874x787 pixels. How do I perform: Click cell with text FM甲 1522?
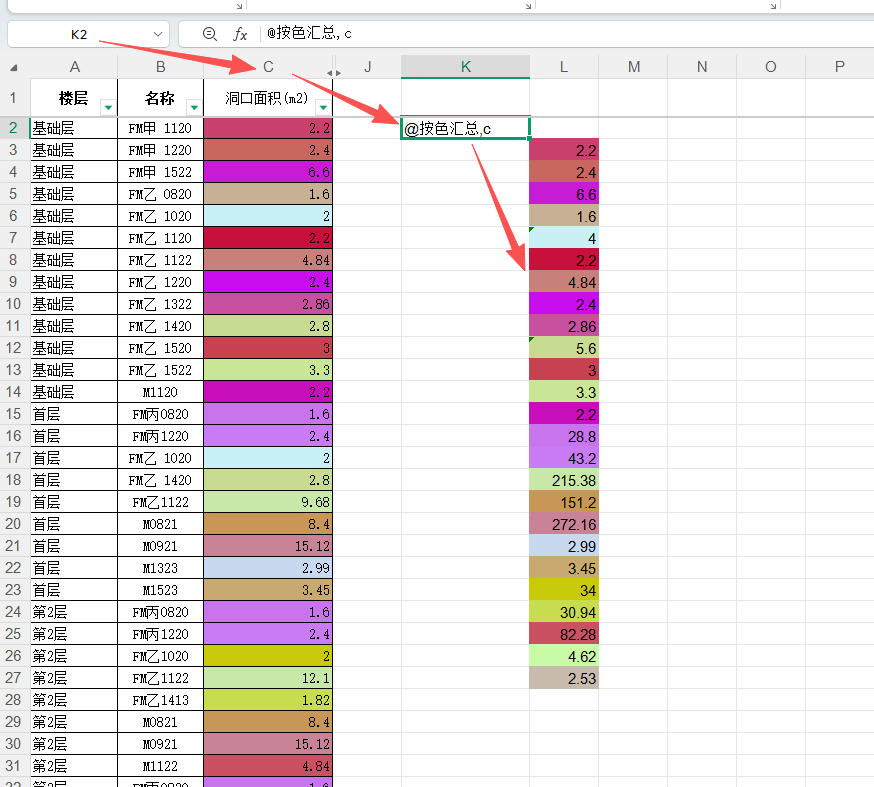tap(160, 172)
